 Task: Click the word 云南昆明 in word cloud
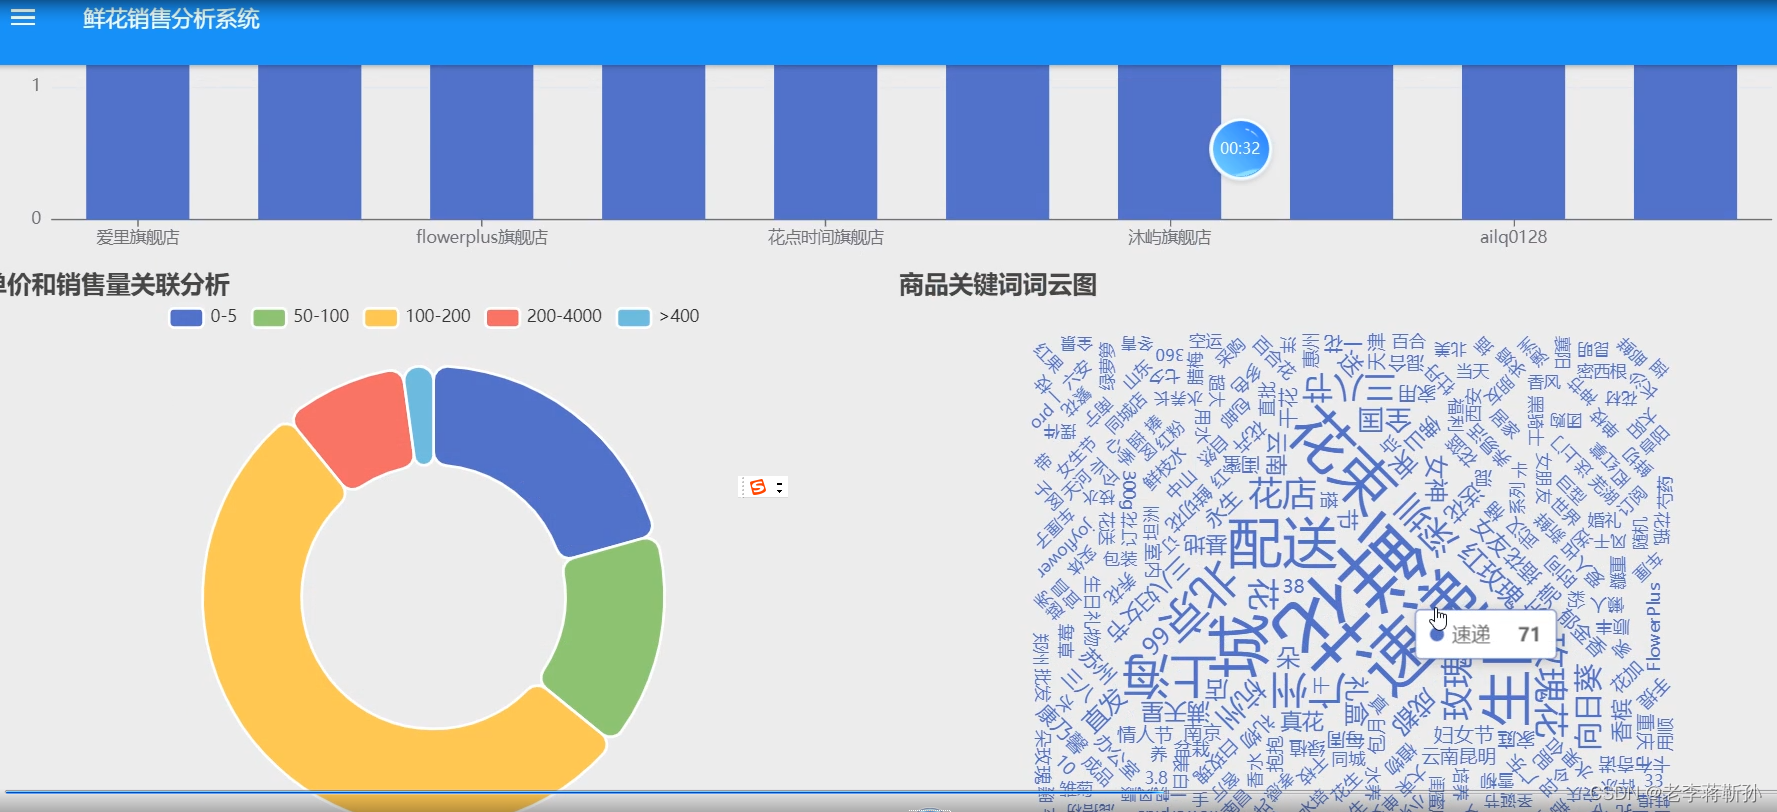1459,757
